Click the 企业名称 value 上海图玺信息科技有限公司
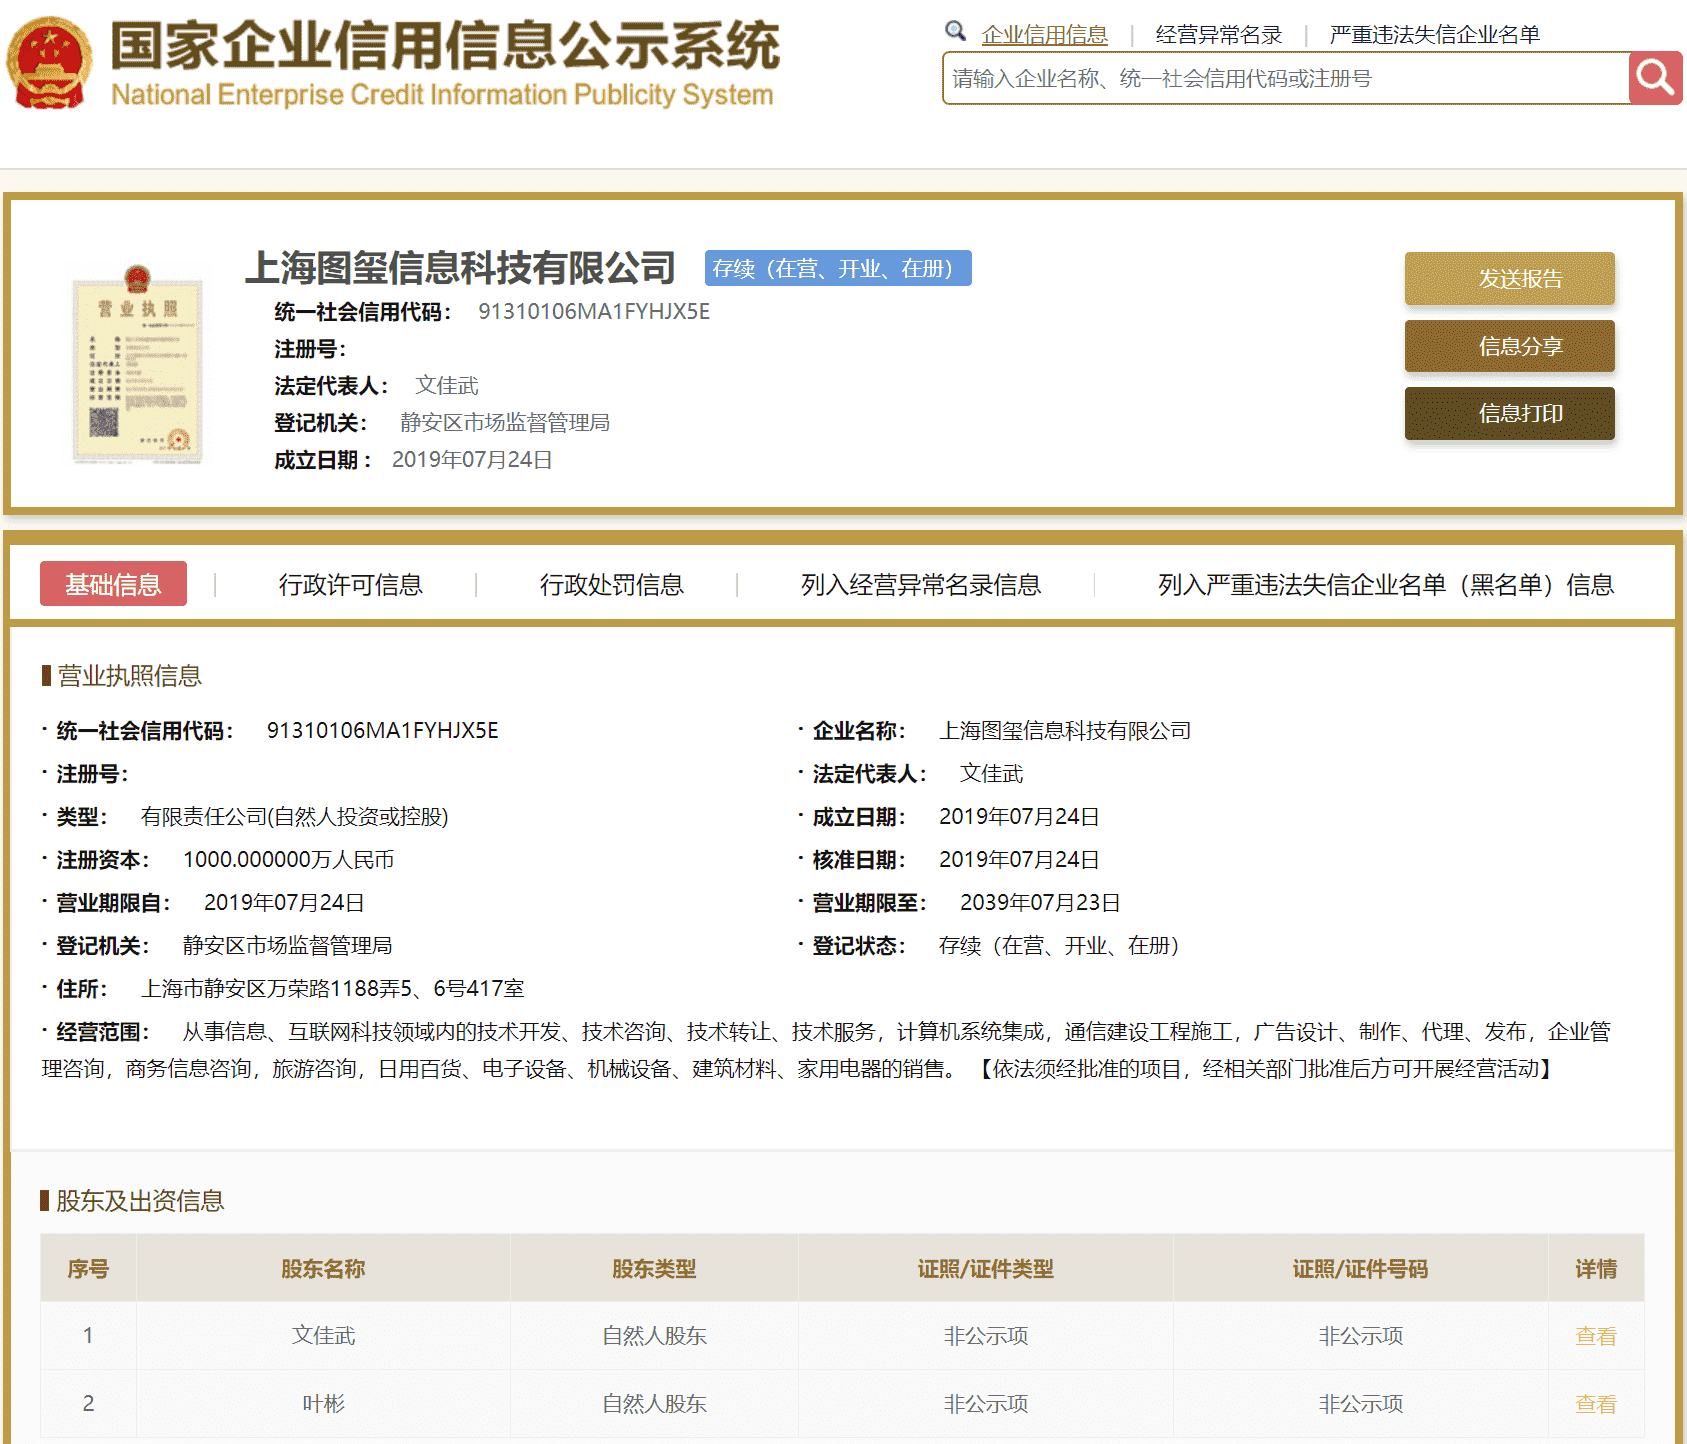Screen dimensions: 1687x1444 coord(1065,731)
